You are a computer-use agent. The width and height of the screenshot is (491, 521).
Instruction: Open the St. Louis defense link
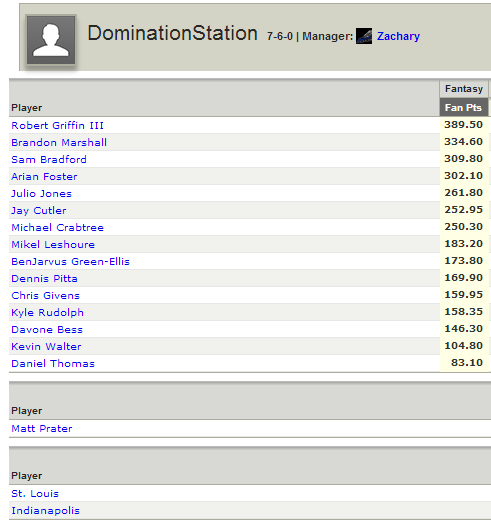(x=35, y=493)
